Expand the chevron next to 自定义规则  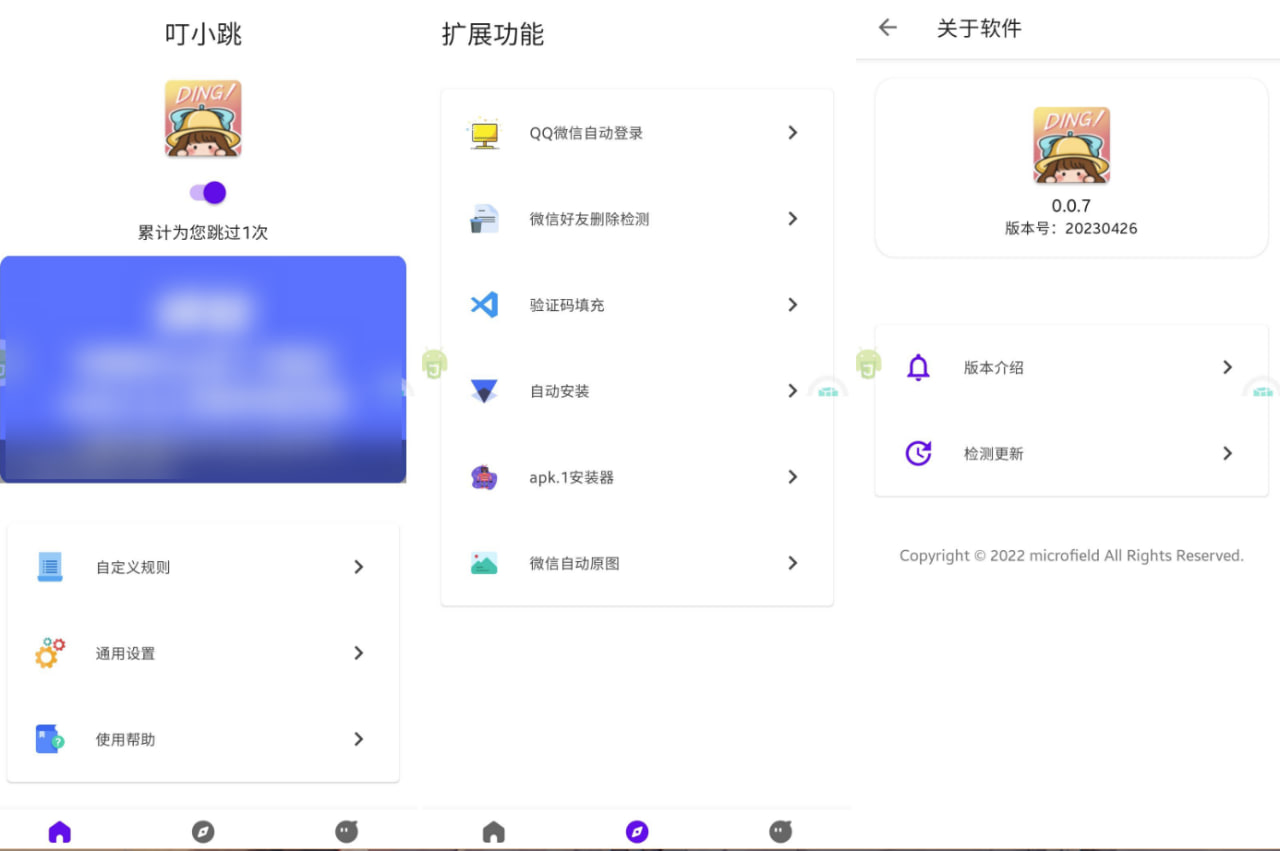[358, 567]
